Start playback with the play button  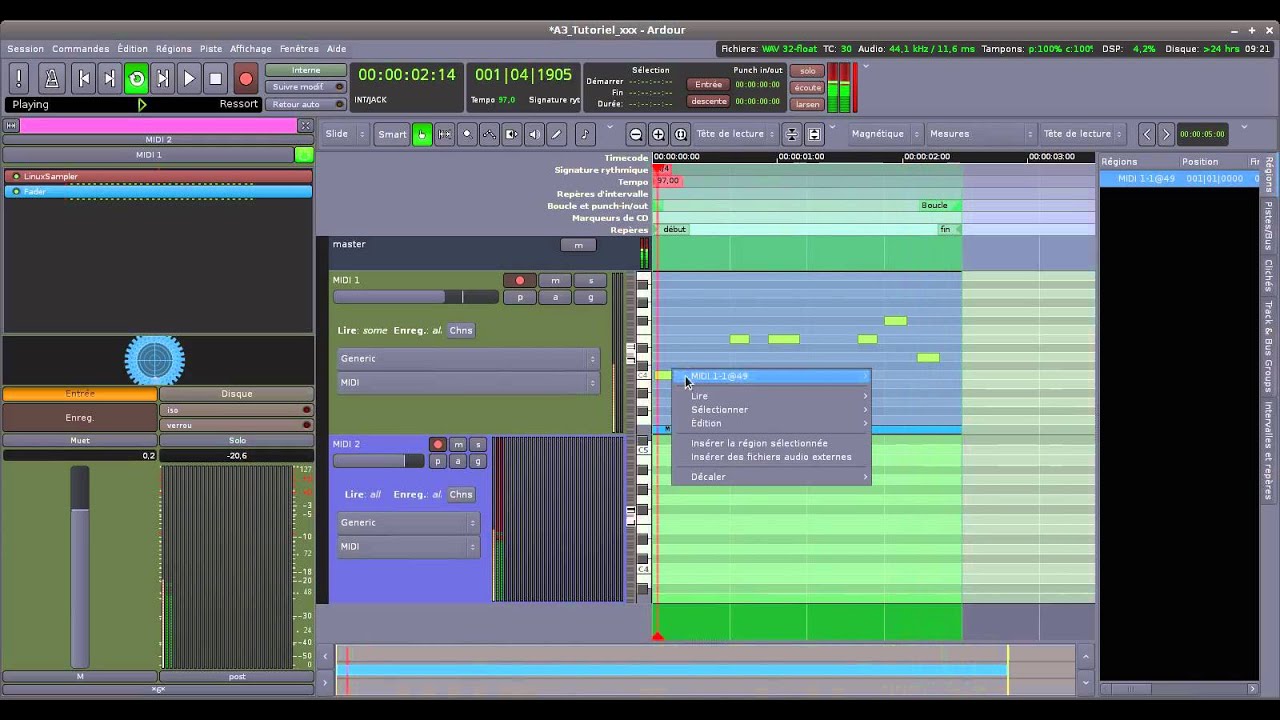coord(188,78)
